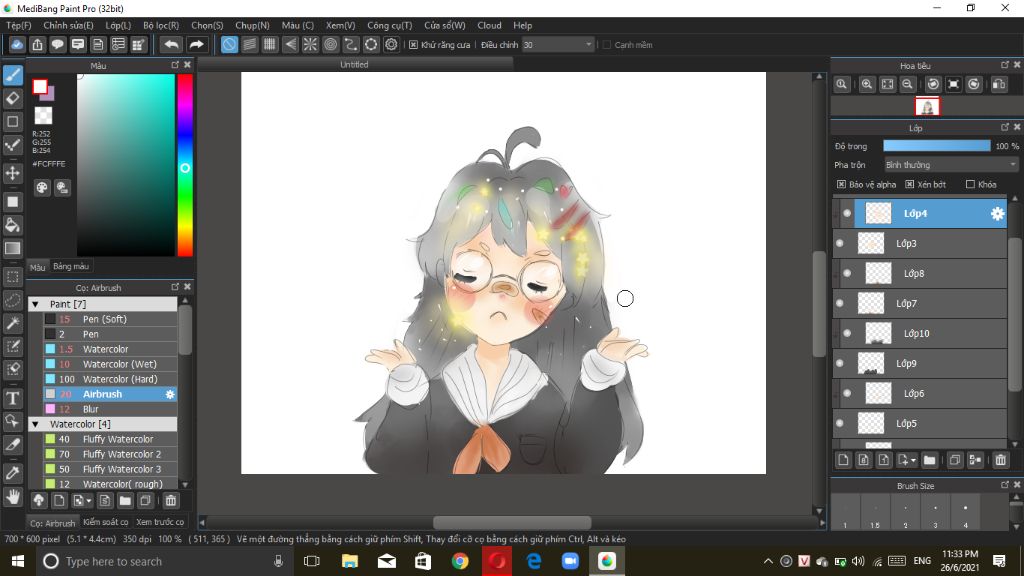Screen dimensions: 1024x576
Task: Click the Redo arrow in toolbar
Action: pos(196,44)
